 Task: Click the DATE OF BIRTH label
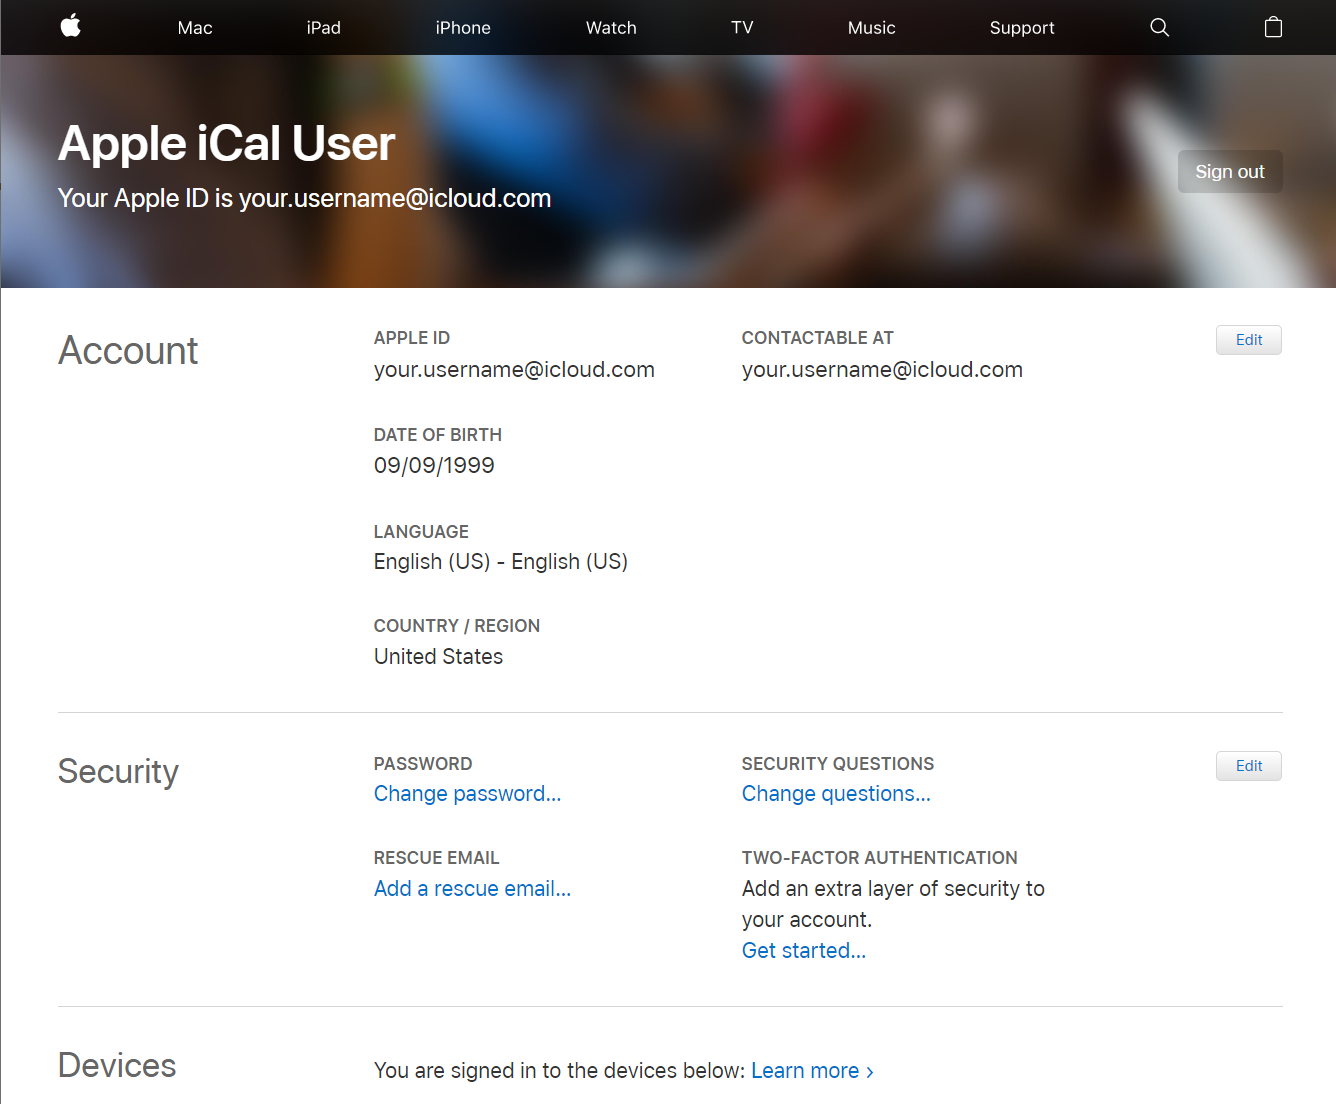tap(438, 435)
